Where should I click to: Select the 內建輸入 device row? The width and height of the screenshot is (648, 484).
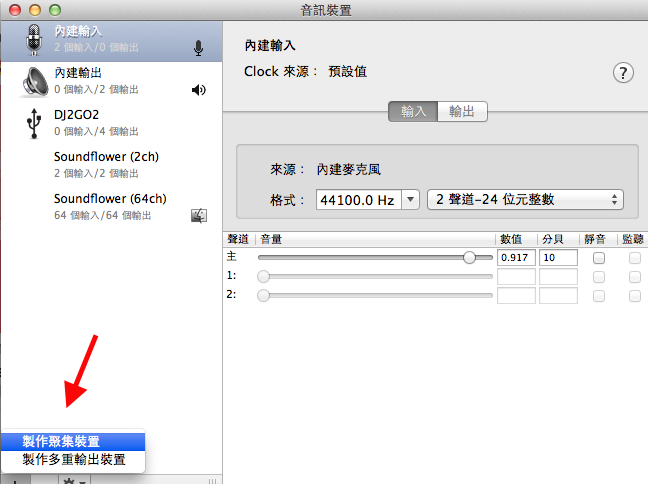tap(112, 41)
